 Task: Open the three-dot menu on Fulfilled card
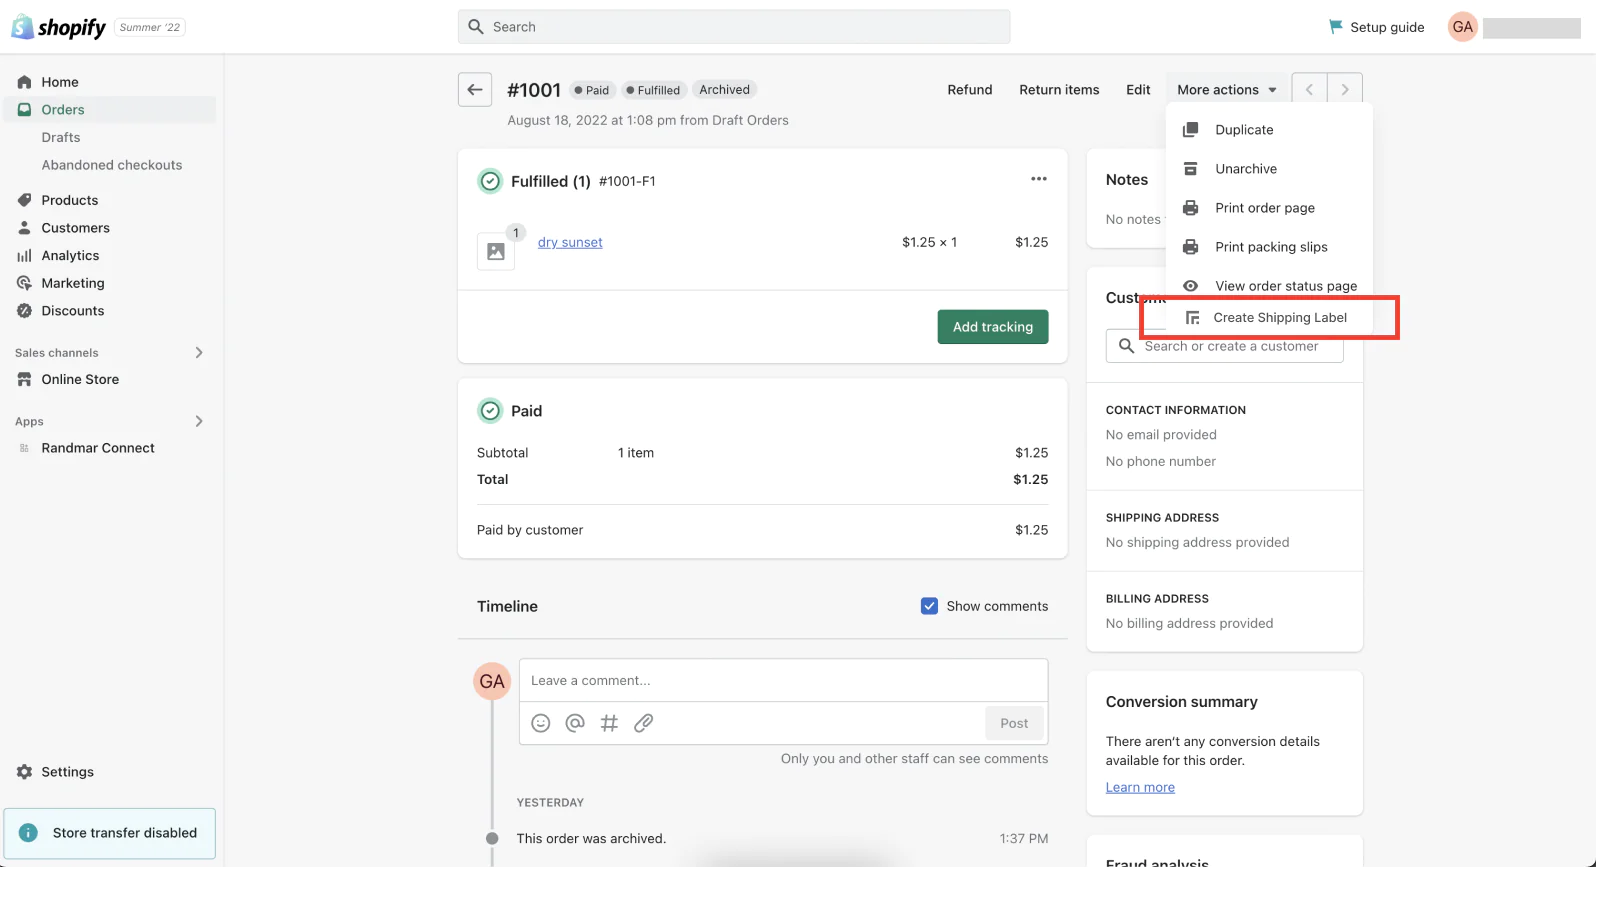pyautogui.click(x=1039, y=179)
